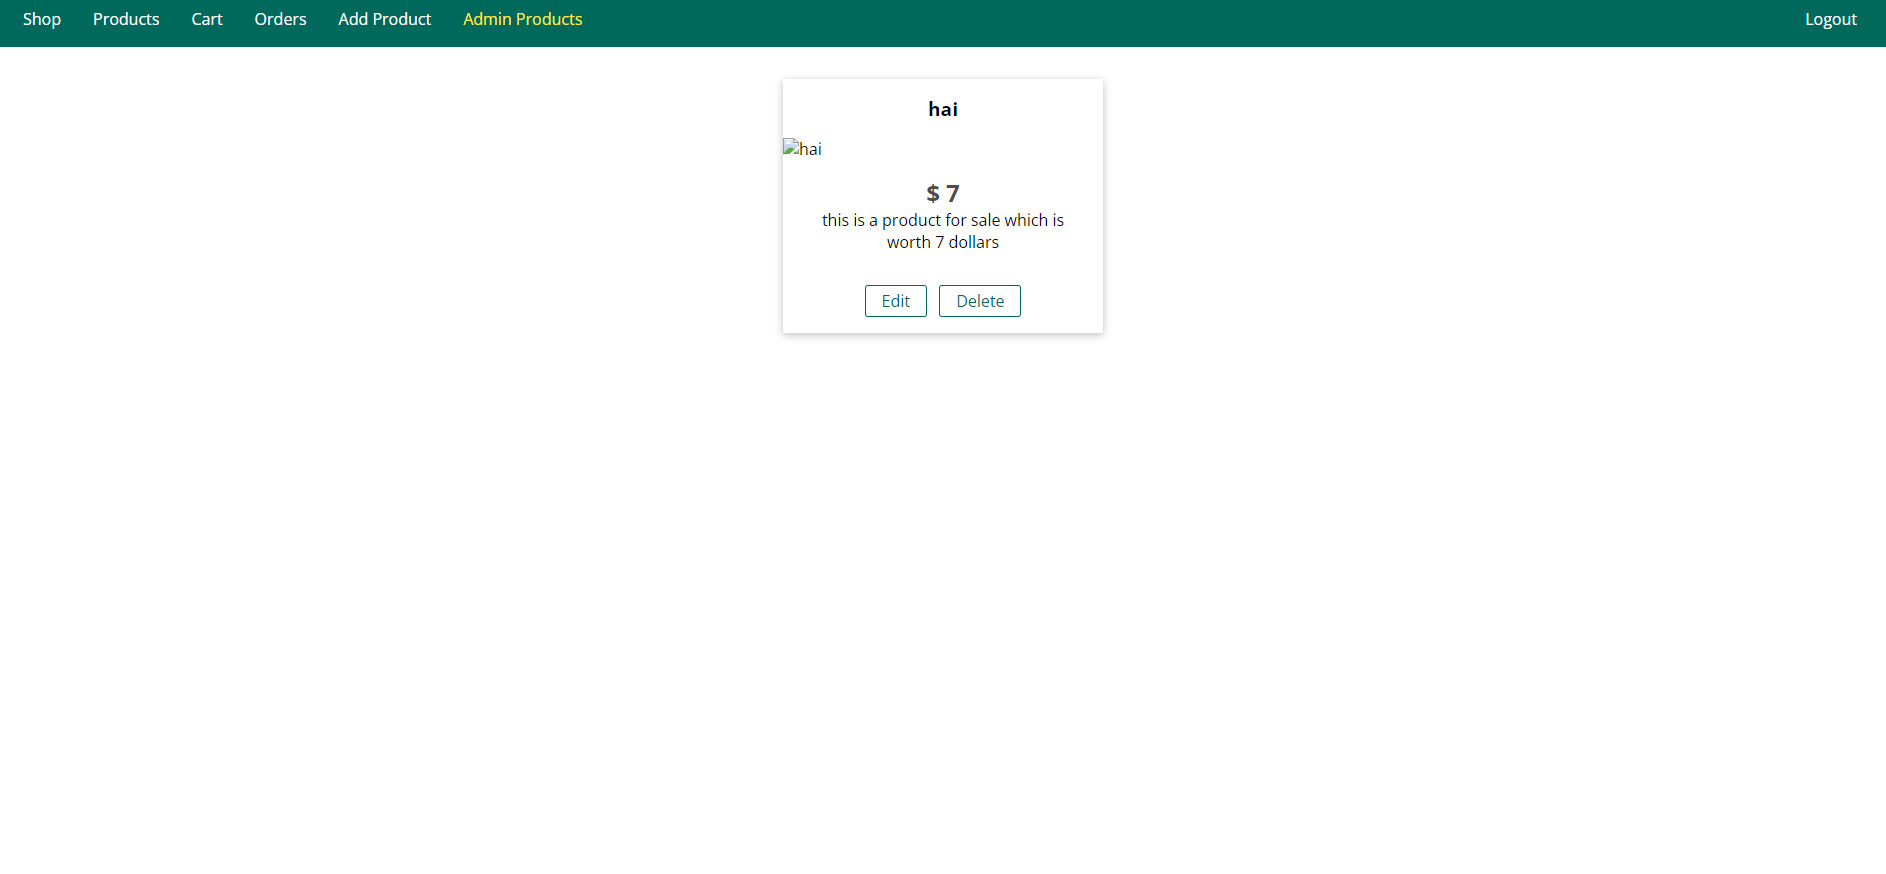Click the broken image icon on product card
Viewport: 1886px width, 874px height.
790,148
